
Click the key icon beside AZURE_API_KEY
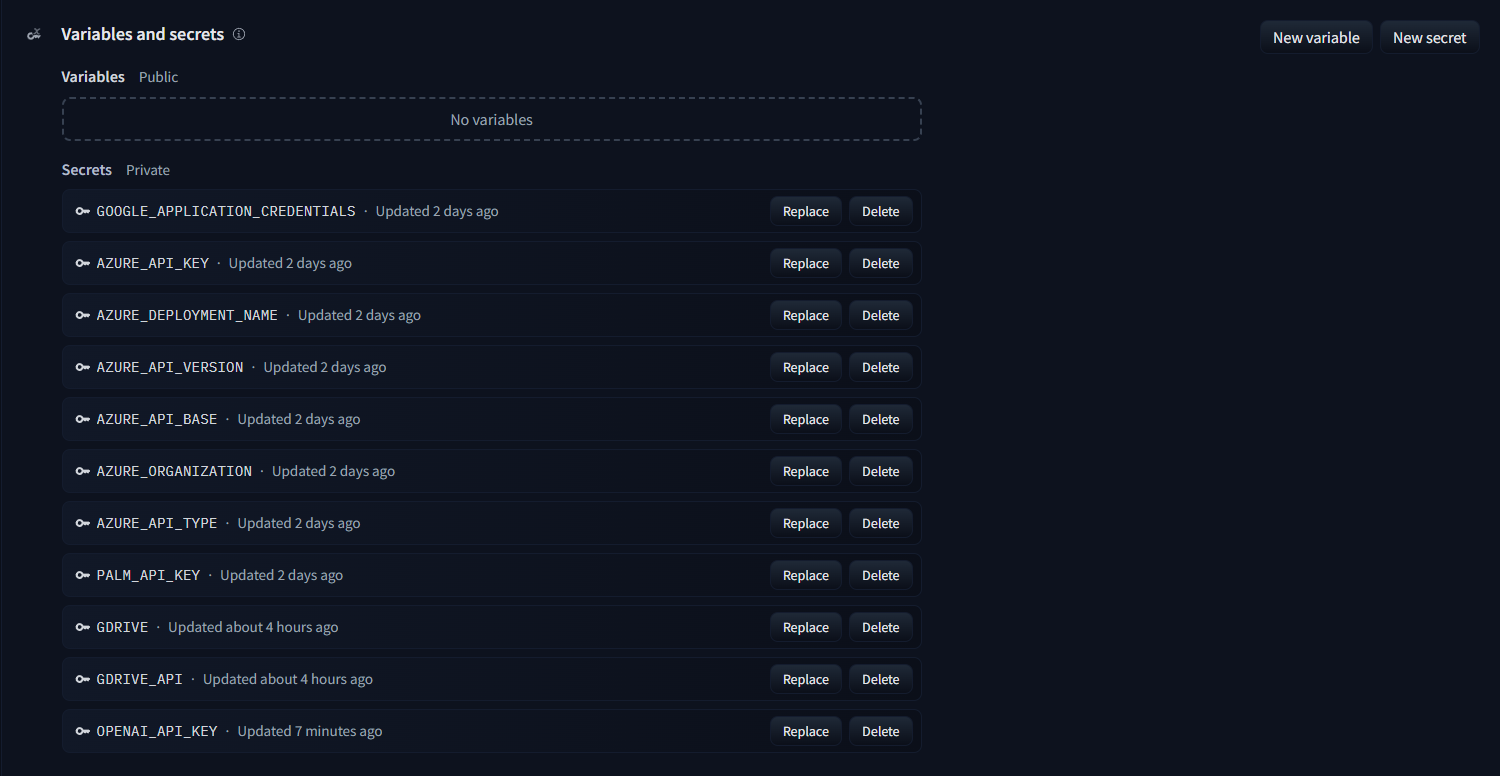click(83, 263)
